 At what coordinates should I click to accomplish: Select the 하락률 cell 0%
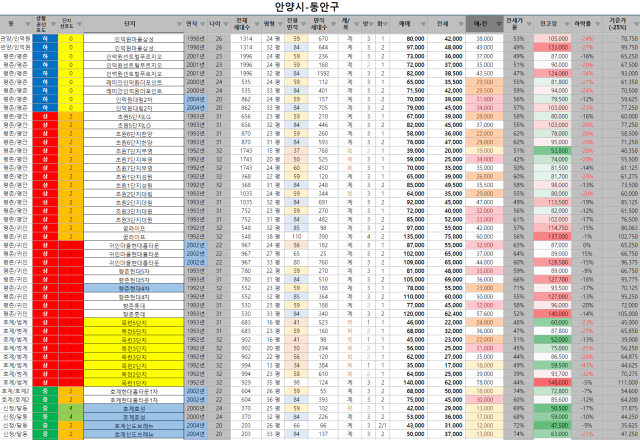pos(587,245)
